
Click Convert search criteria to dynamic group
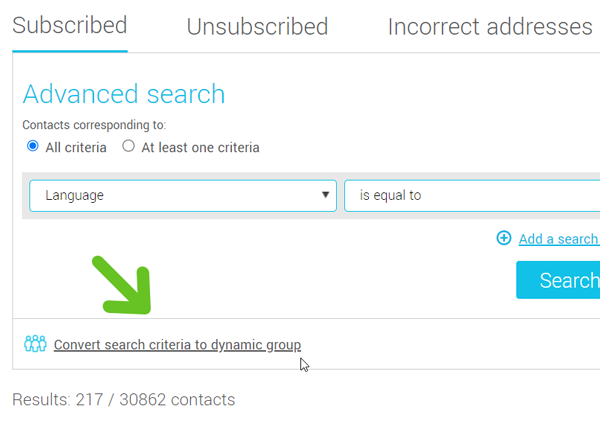(x=177, y=345)
